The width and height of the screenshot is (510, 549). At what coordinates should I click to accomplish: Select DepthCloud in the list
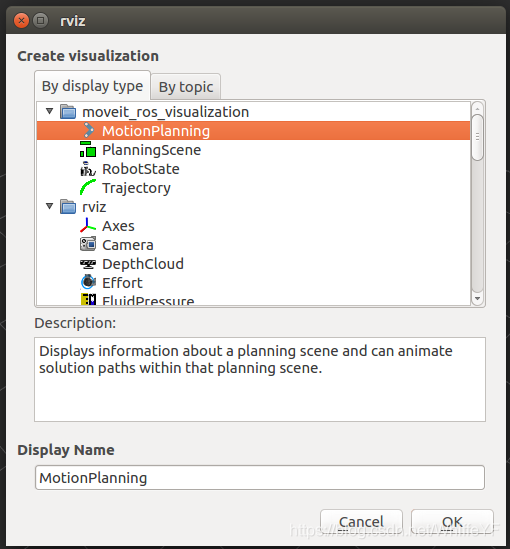click(x=143, y=264)
